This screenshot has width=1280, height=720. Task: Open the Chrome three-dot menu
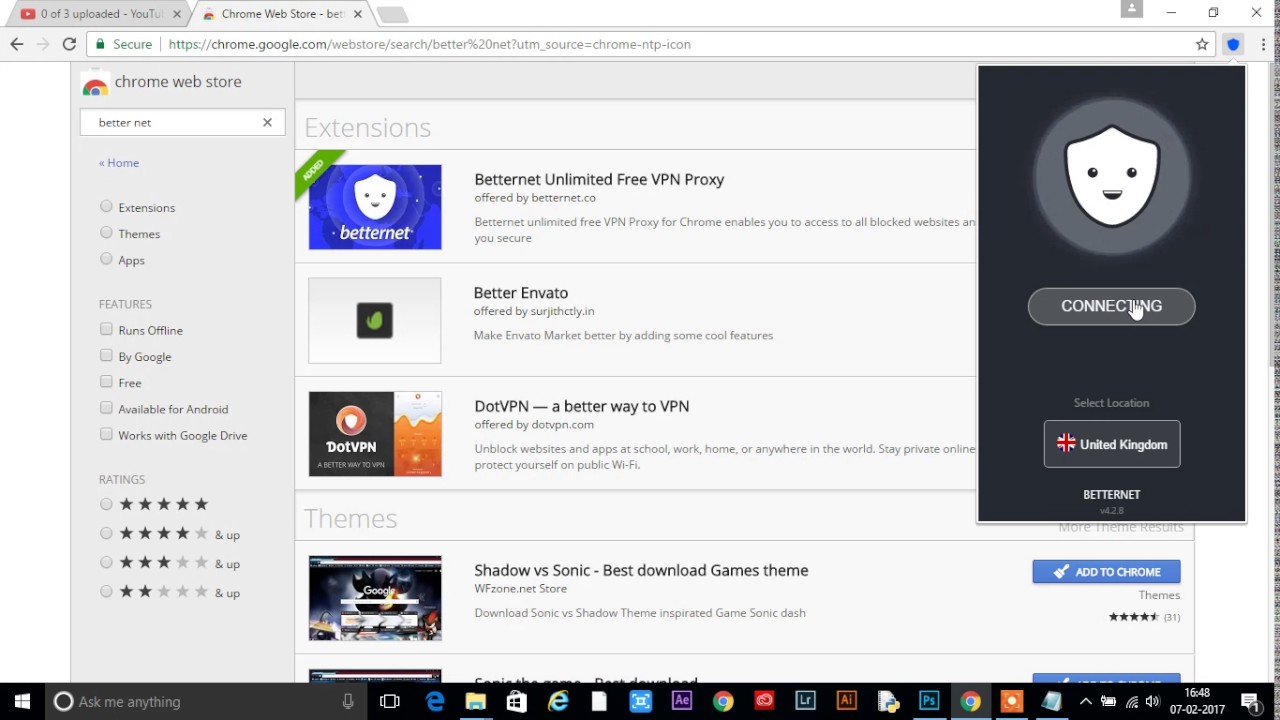[1264, 44]
